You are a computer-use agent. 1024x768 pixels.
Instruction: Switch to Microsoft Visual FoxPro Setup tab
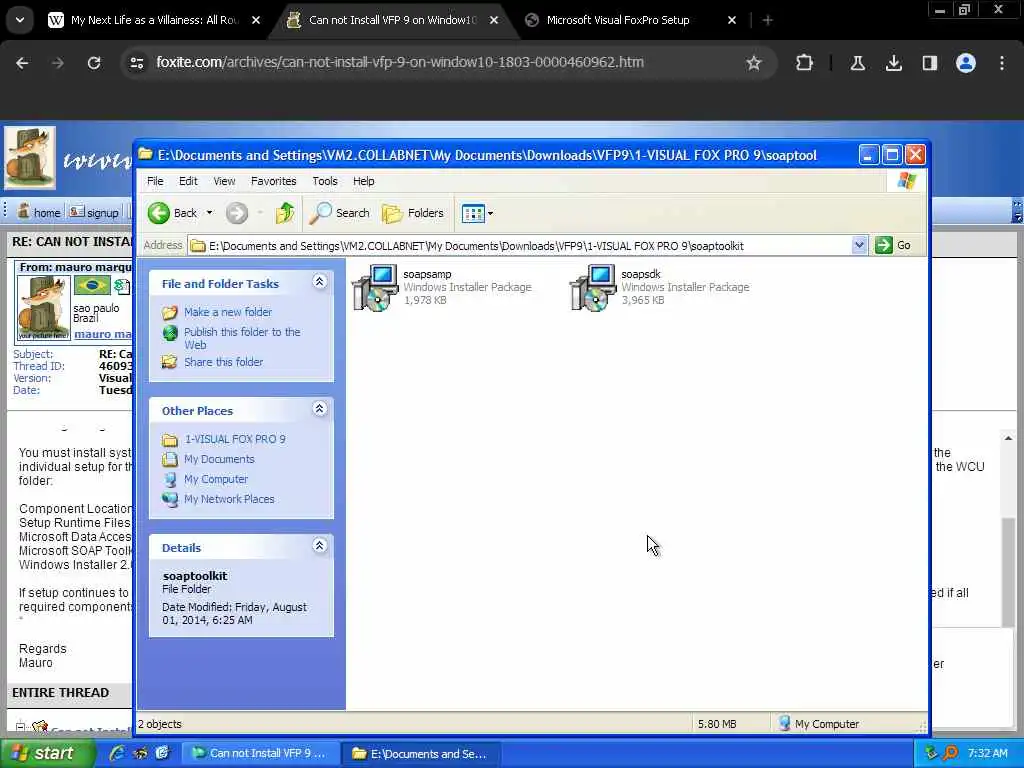coord(632,20)
